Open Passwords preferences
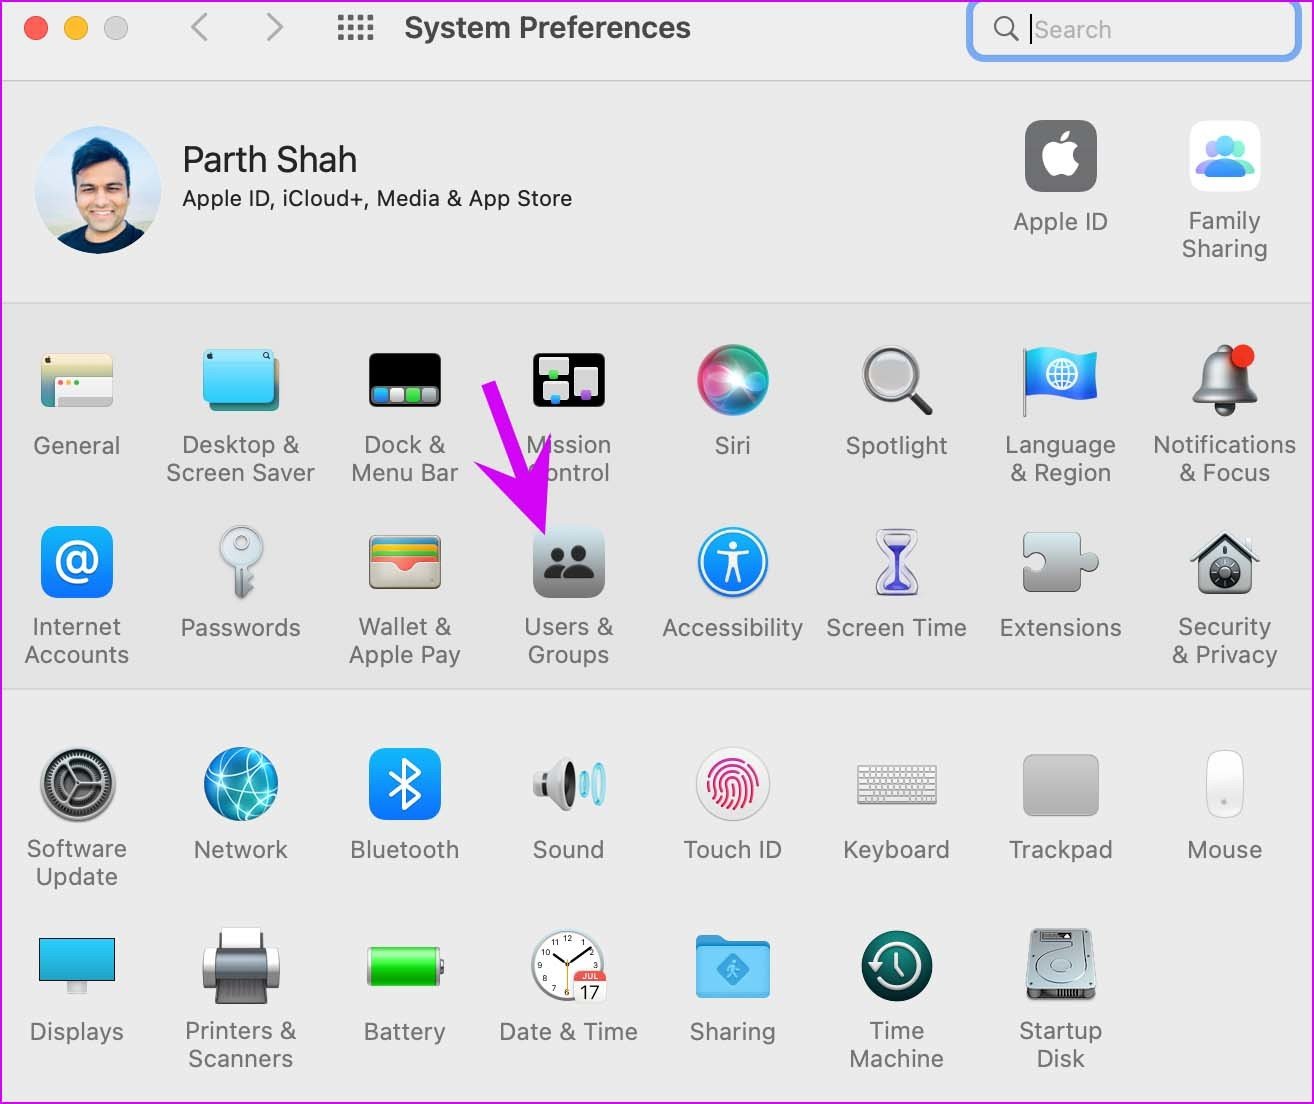The width and height of the screenshot is (1314, 1104). click(241, 562)
